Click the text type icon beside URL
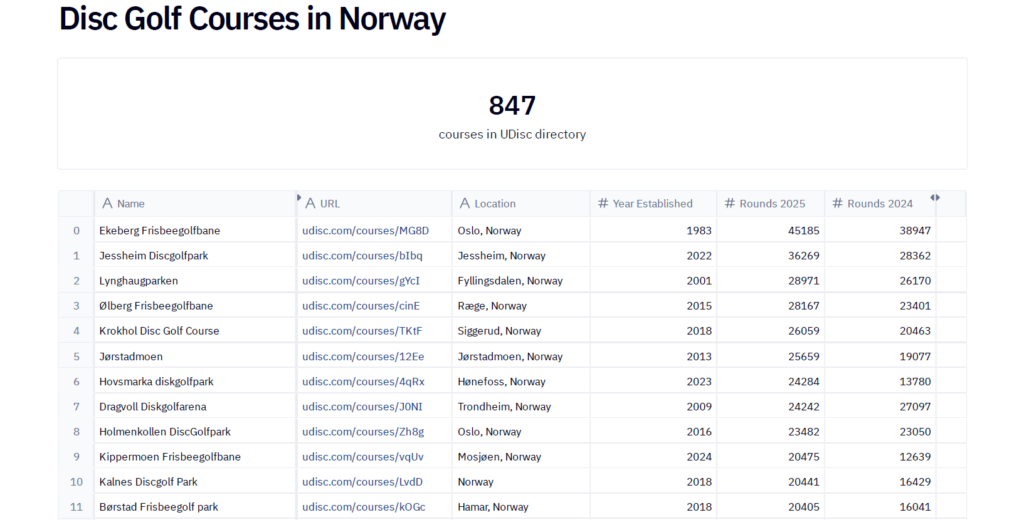The width and height of the screenshot is (1024, 520). point(310,204)
